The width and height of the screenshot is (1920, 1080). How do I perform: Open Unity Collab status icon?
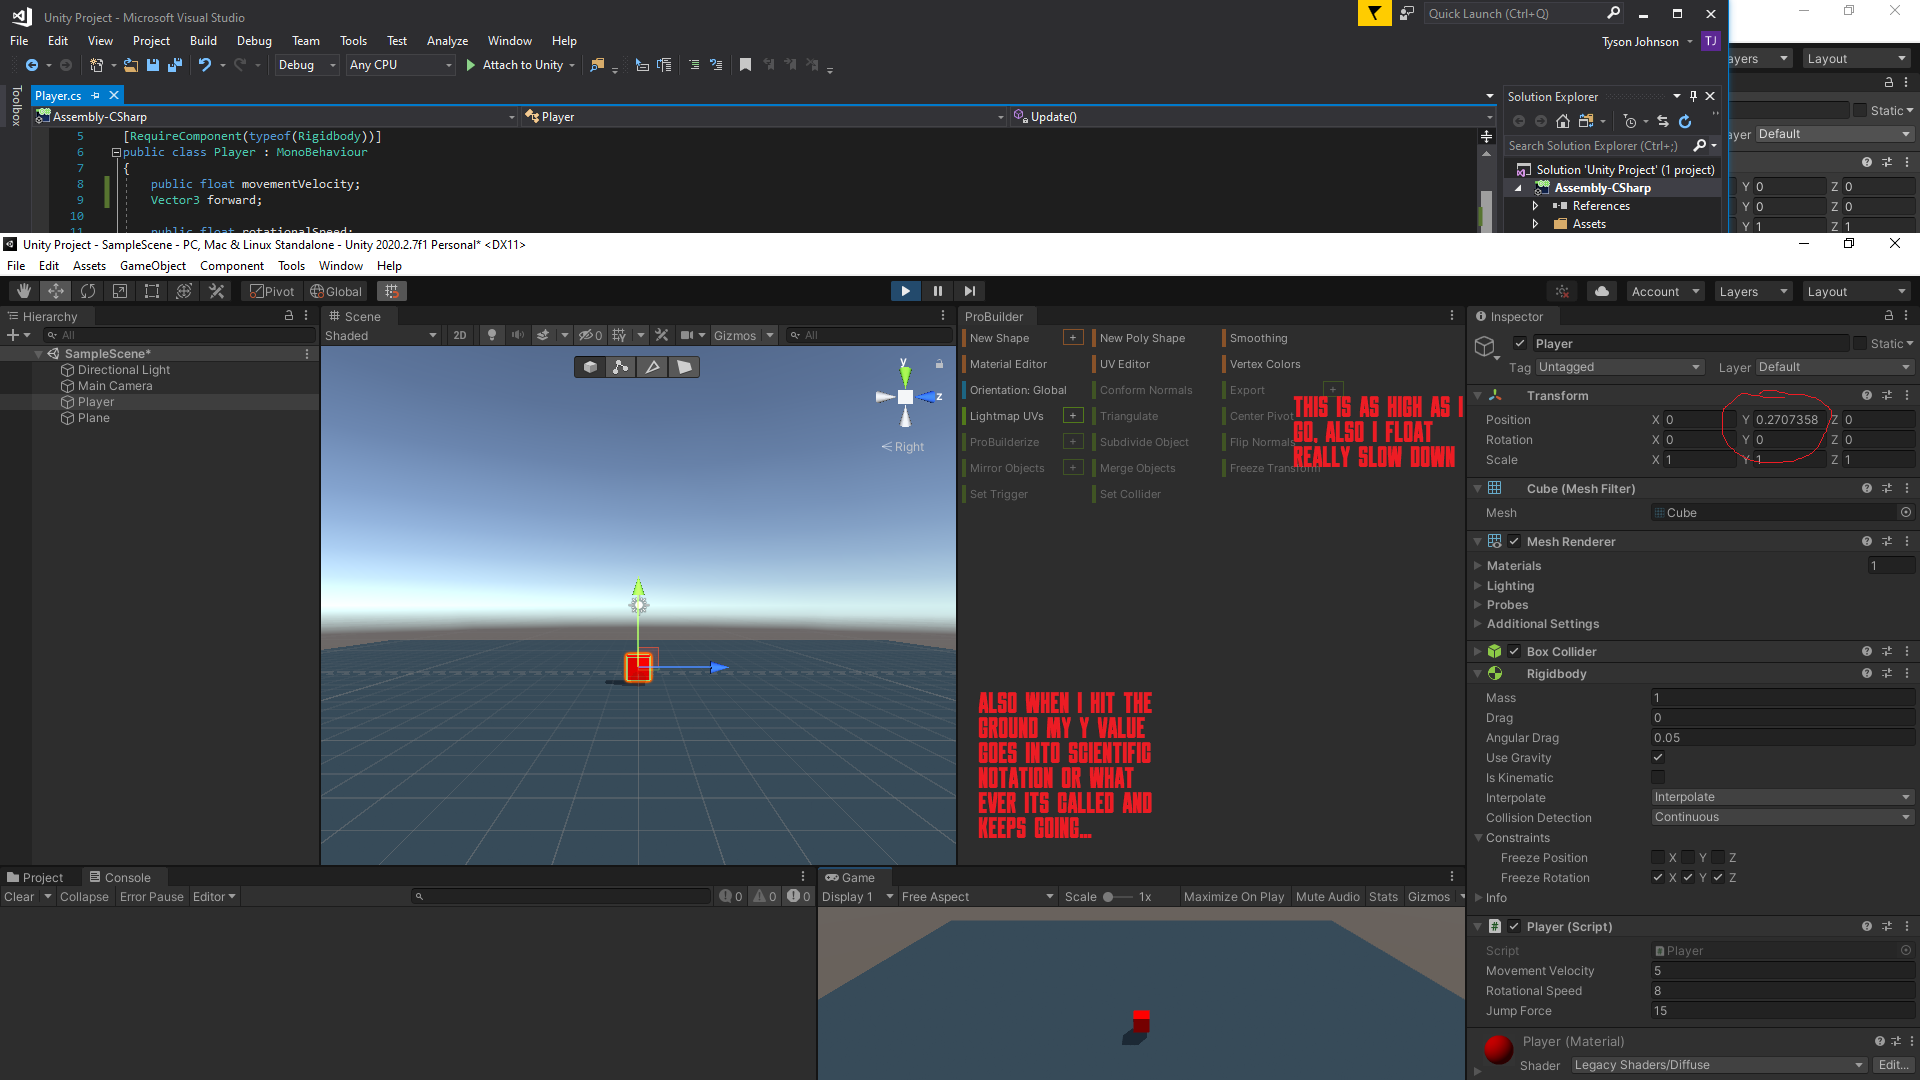pyautogui.click(x=1562, y=291)
